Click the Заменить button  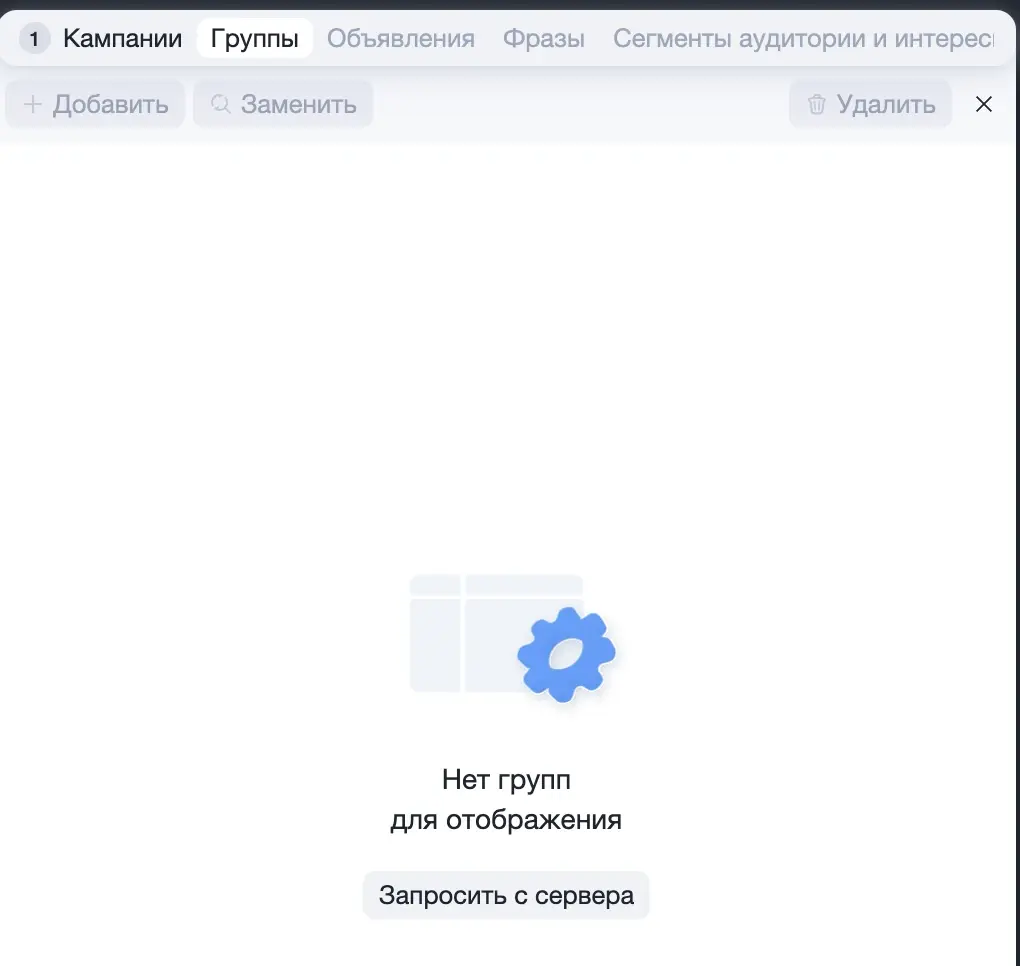(283, 104)
